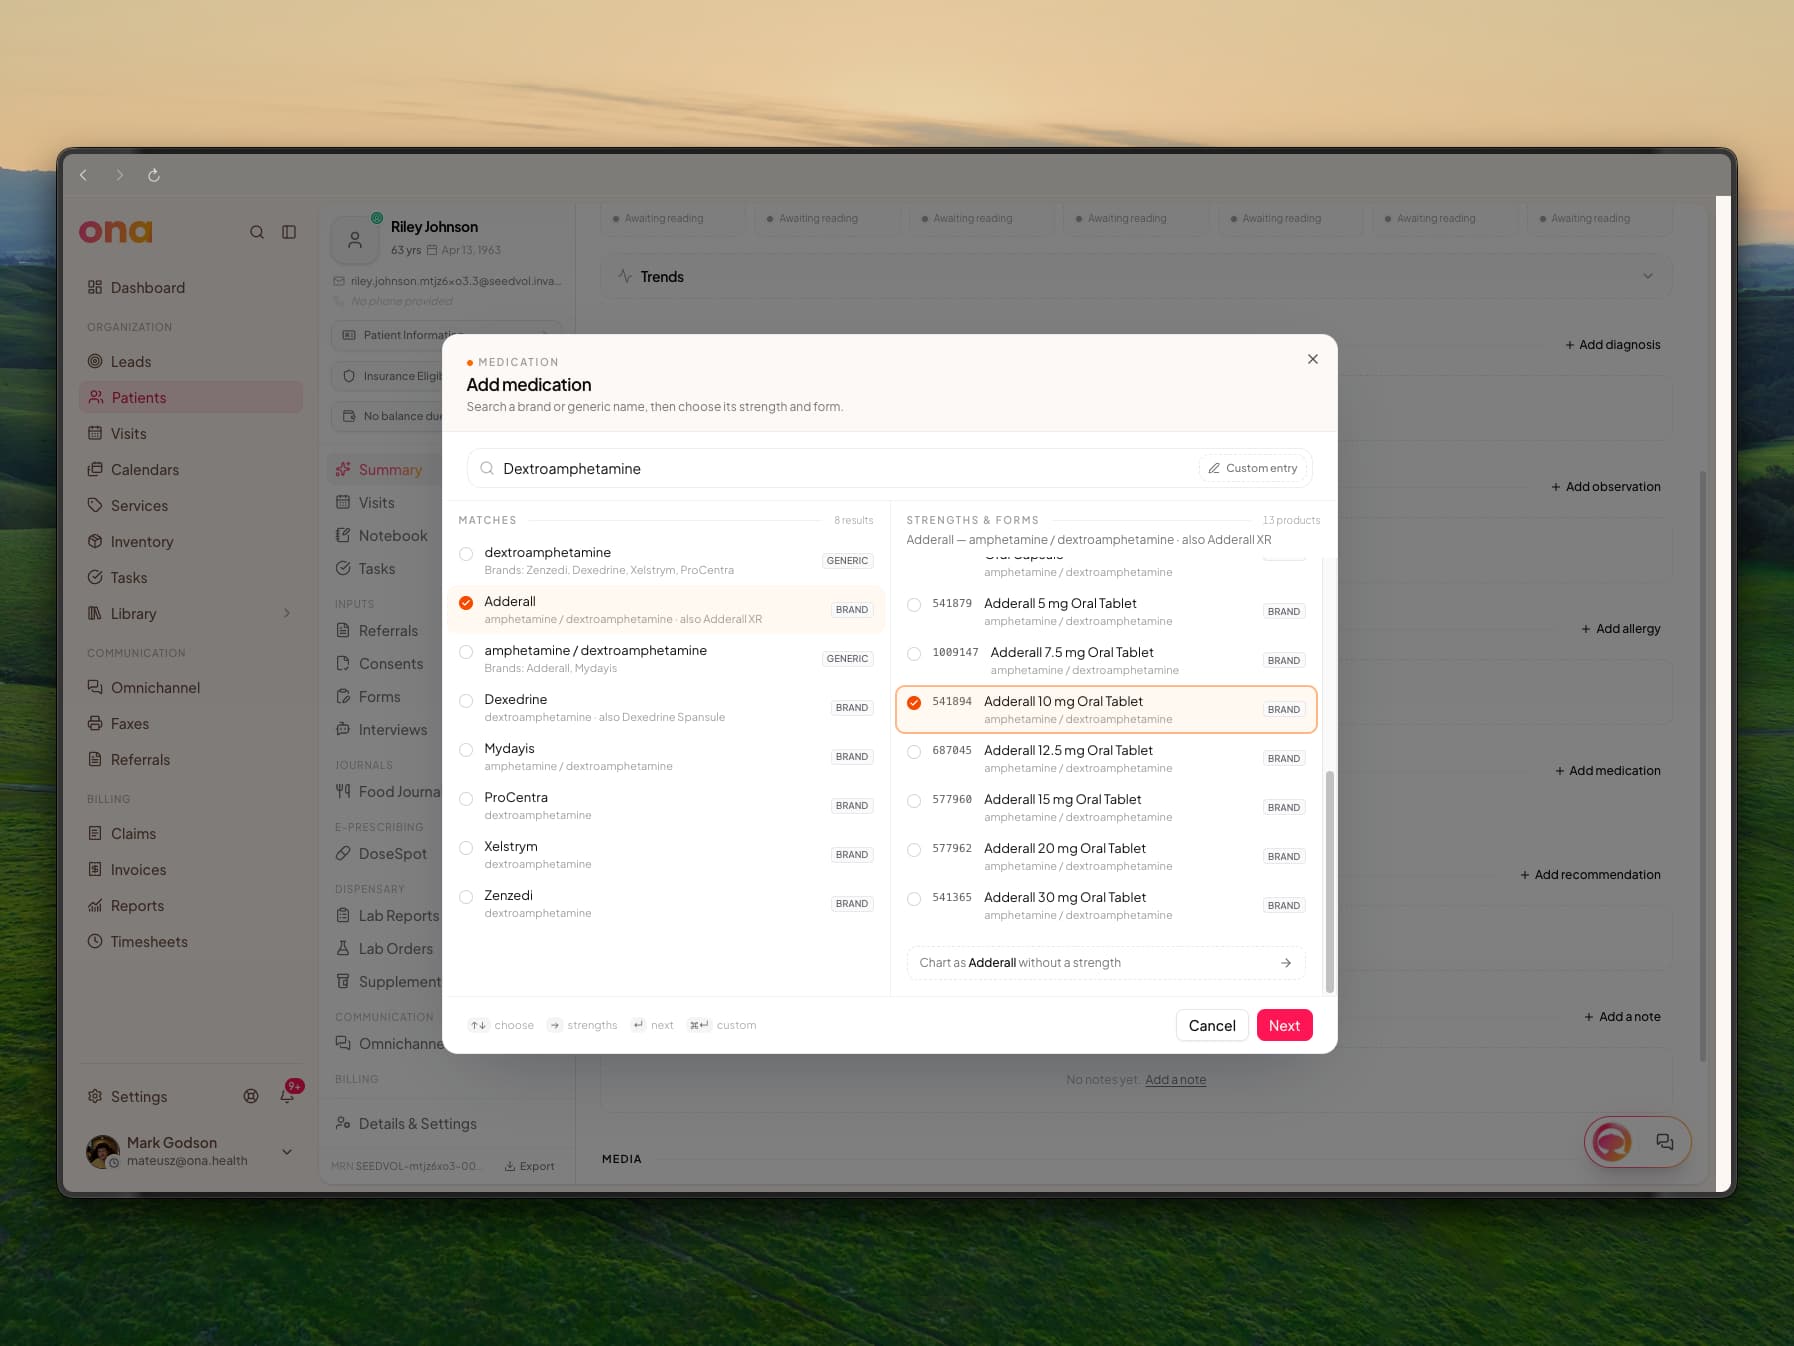The width and height of the screenshot is (1794, 1346).
Task: Expand the Trends section chevron
Action: pyautogui.click(x=1648, y=277)
